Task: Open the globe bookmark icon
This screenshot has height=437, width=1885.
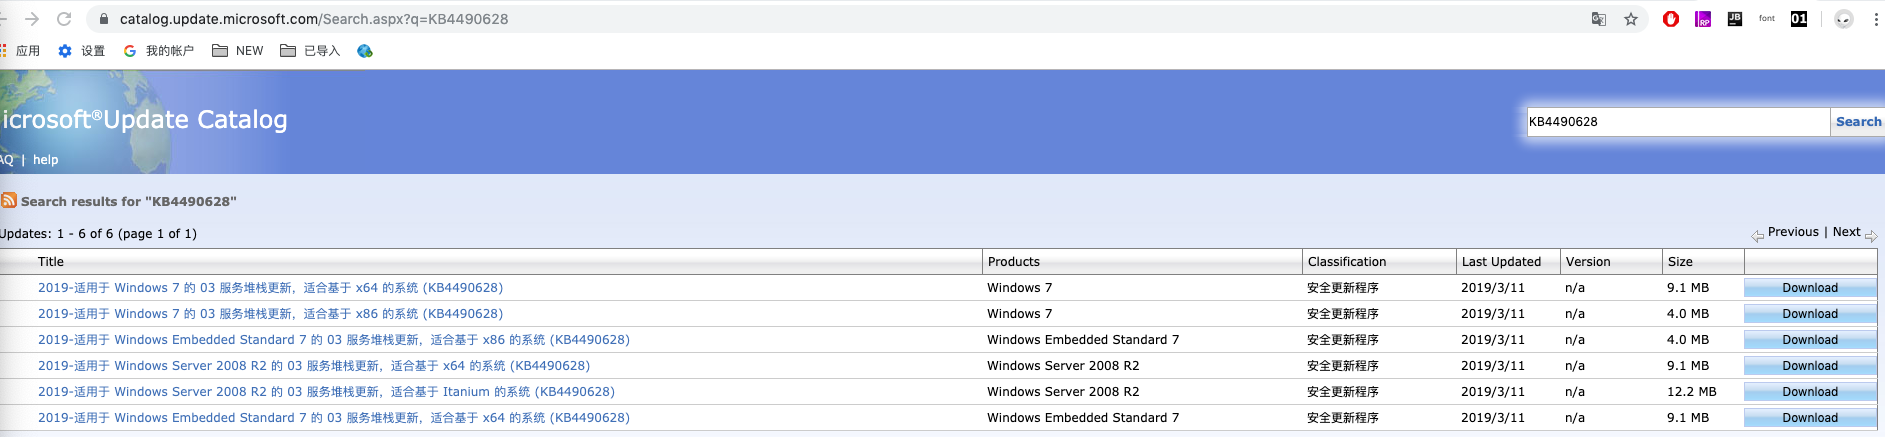Action: pyautogui.click(x=365, y=51)
